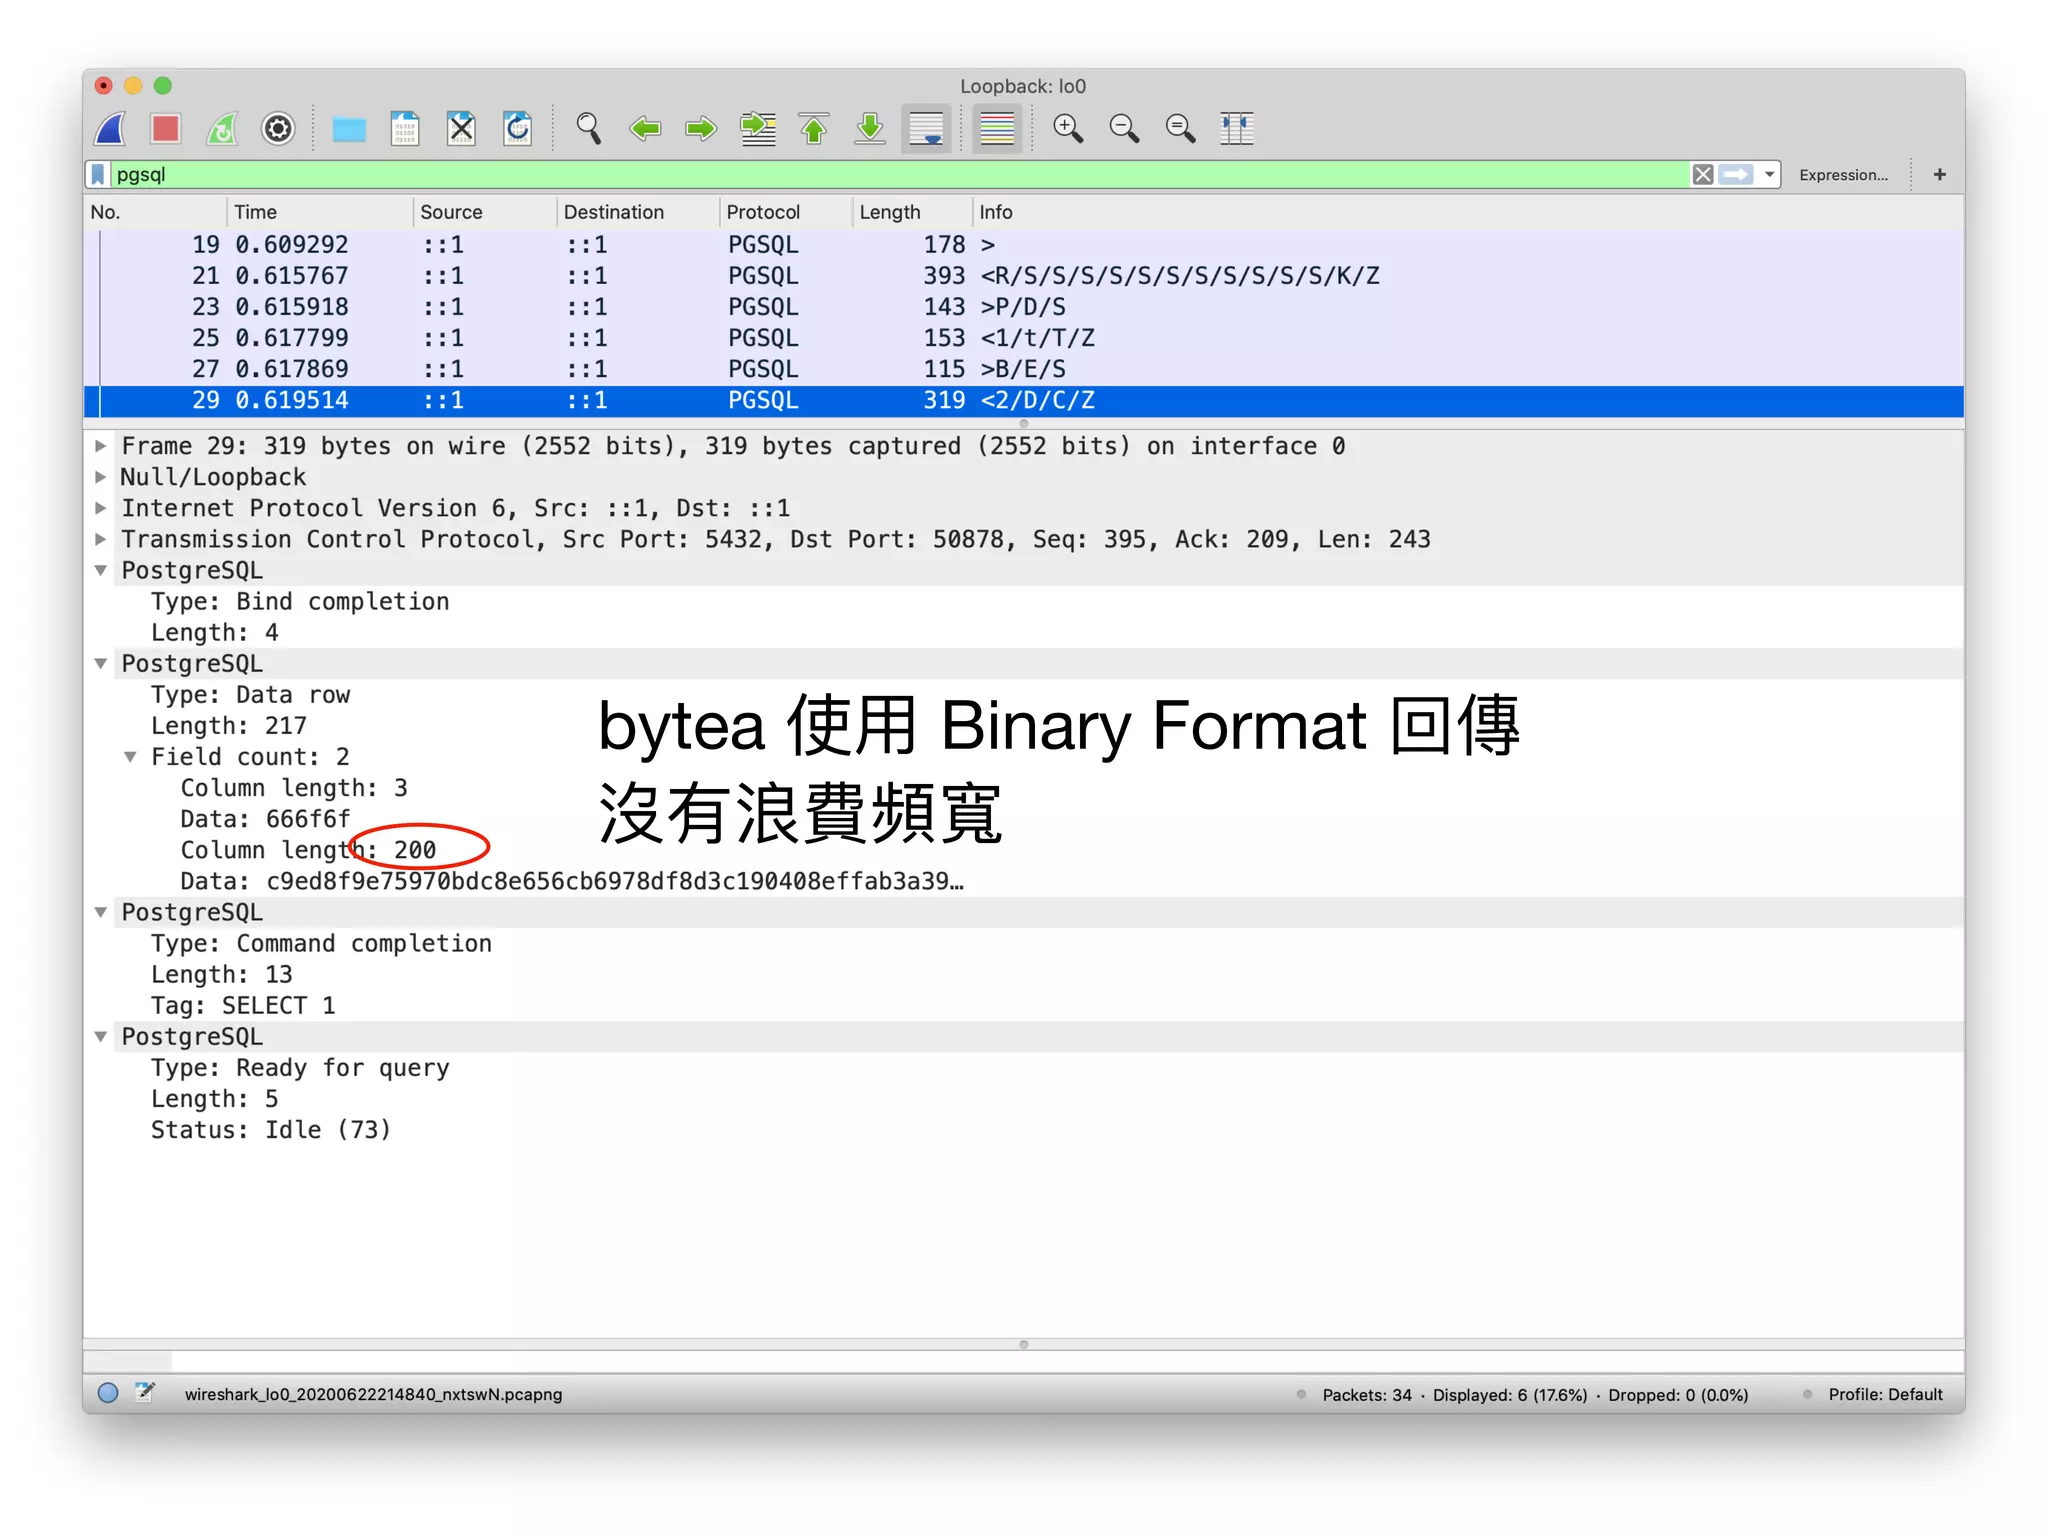Select packet 27 >B/E/S
Viewport: 2048px width, 1536px height.
1024,369
